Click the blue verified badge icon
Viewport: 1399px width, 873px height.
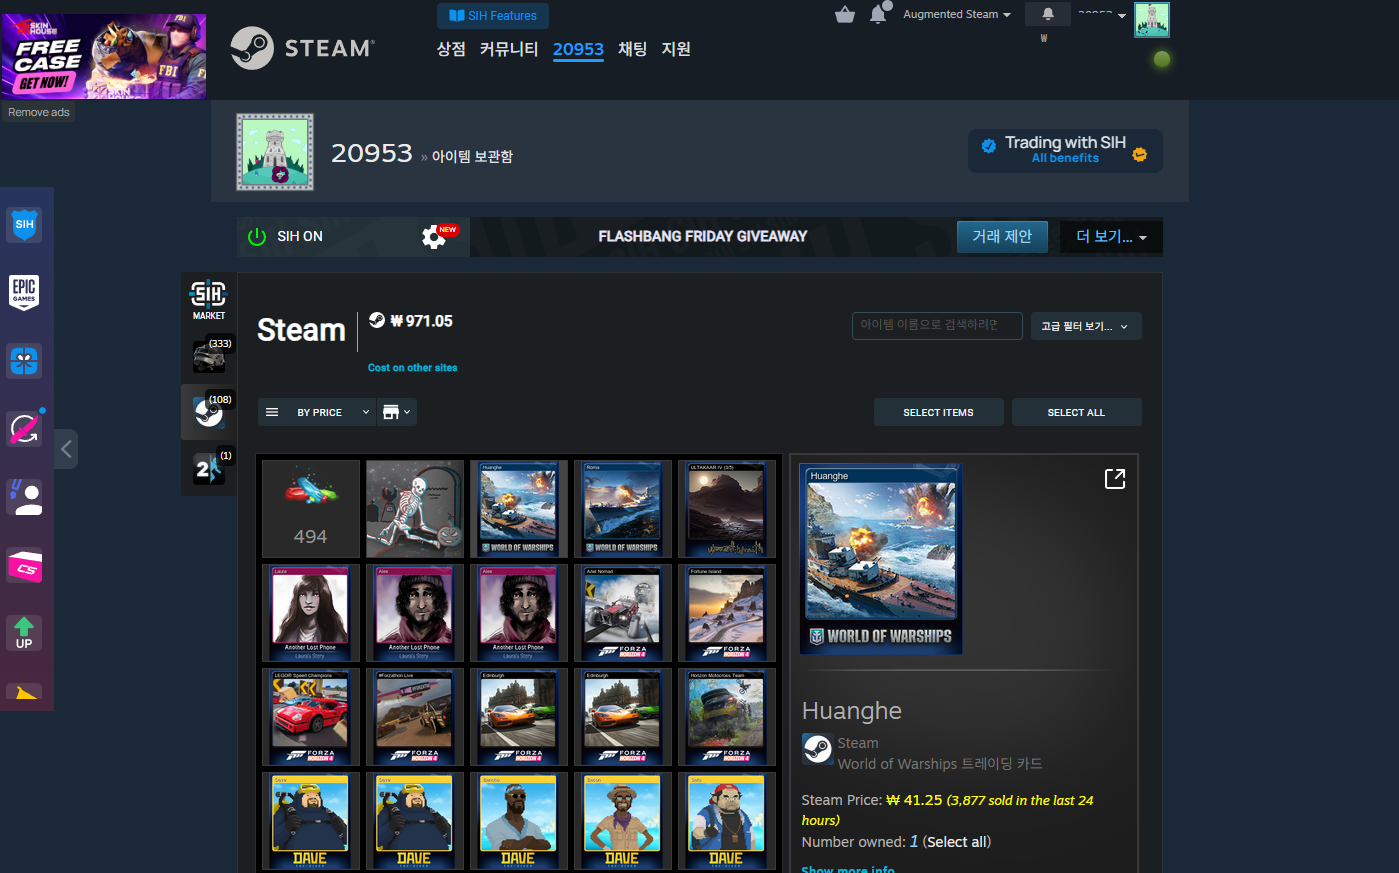click(989, 146)
